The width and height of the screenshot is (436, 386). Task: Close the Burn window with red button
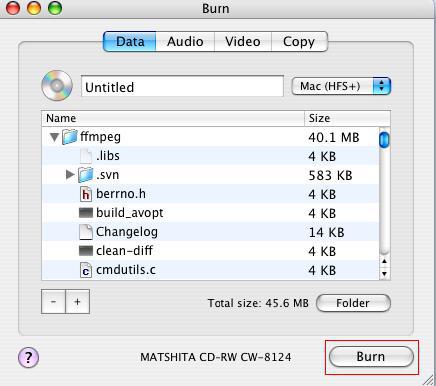click(x=13, y=8)
